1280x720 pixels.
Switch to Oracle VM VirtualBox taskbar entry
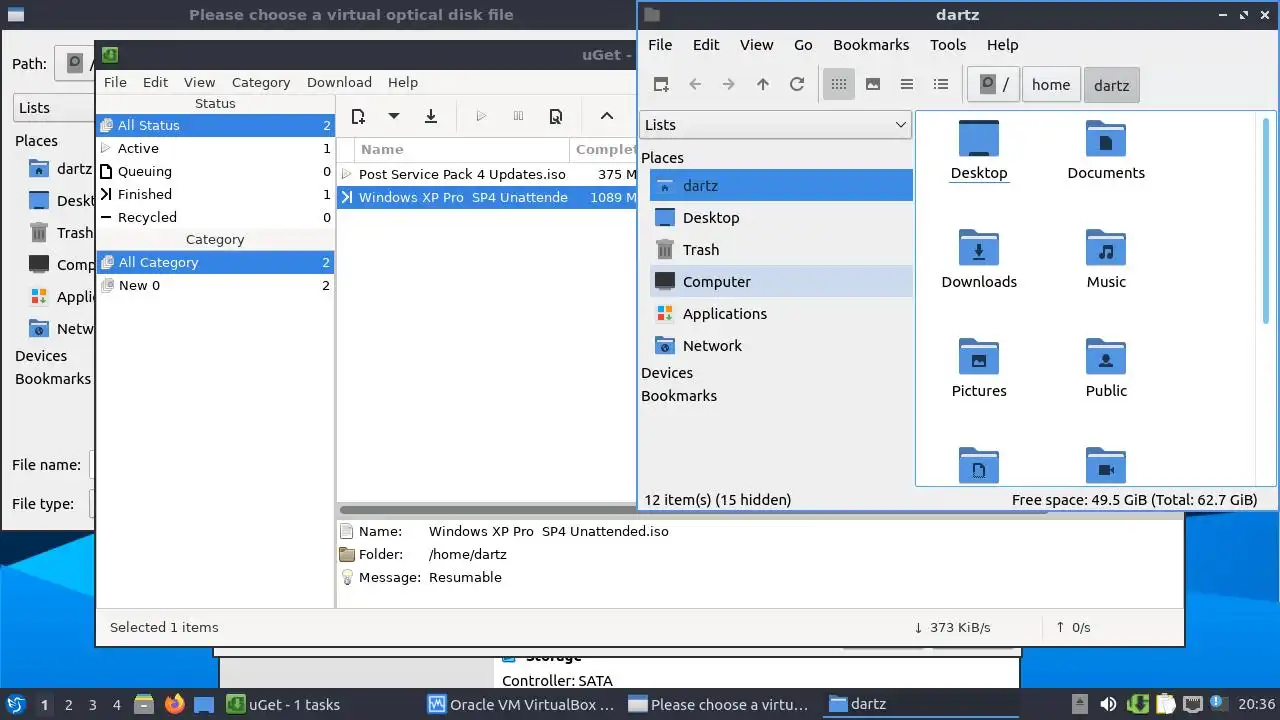click(520, 704)
